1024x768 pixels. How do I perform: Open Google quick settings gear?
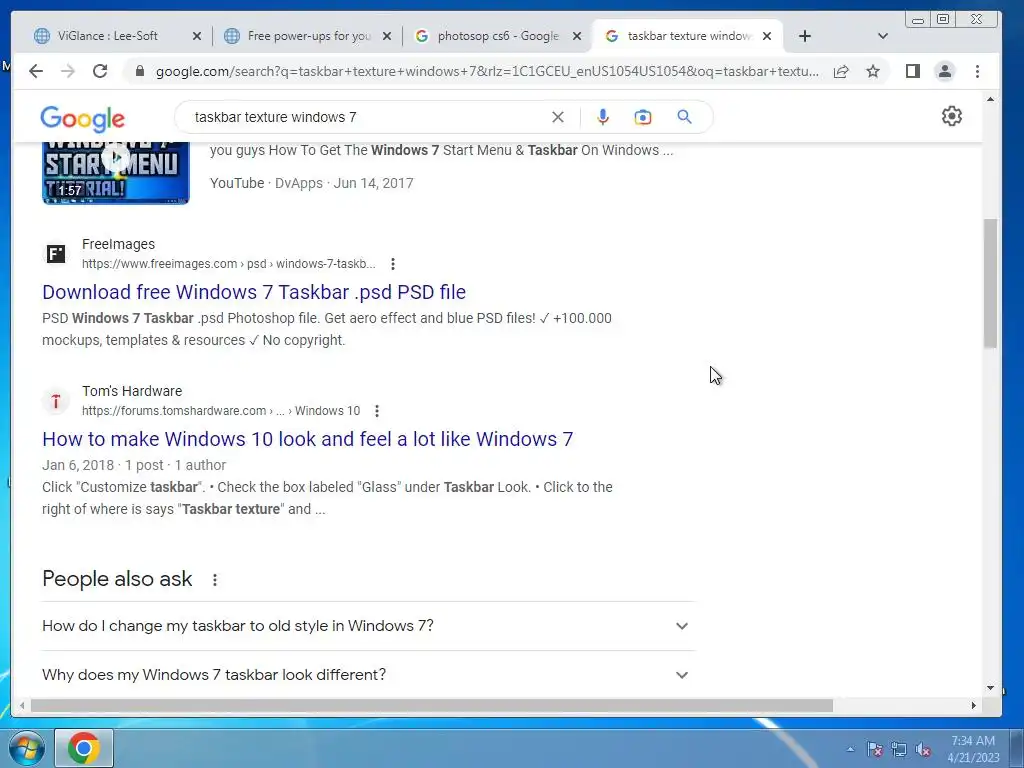pyautogui.click(x=952, y=116)
